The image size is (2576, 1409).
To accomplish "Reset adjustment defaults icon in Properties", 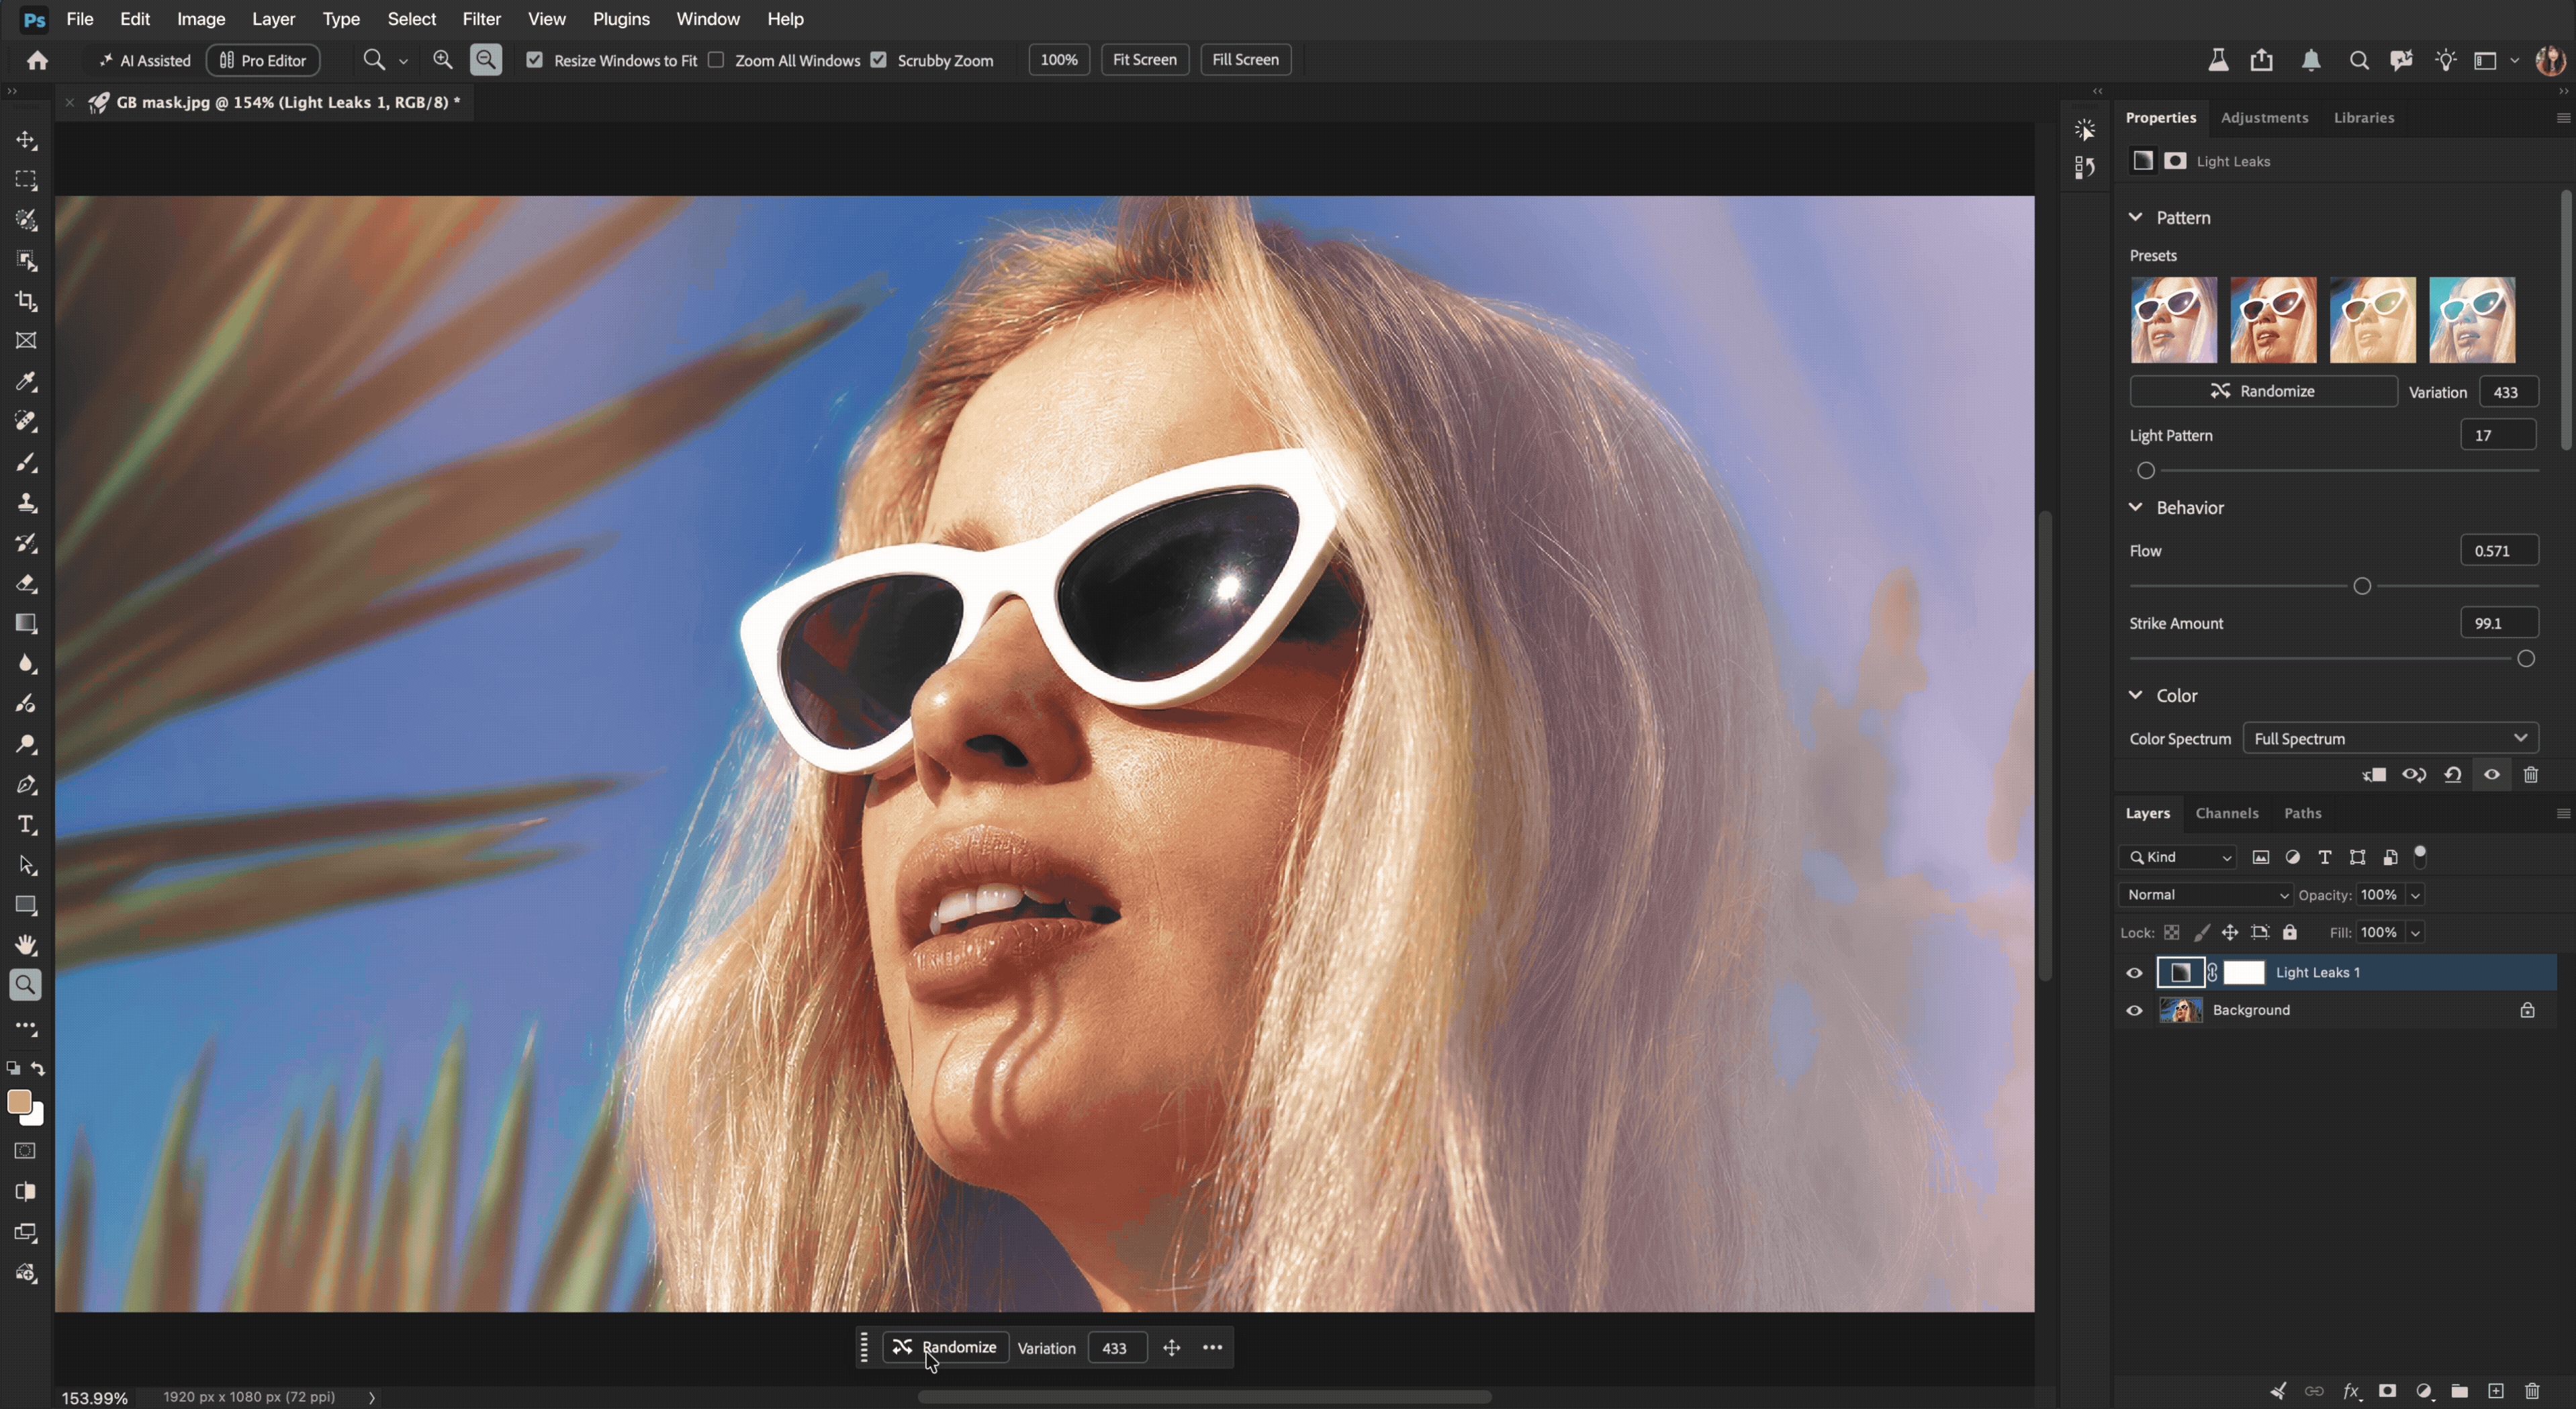I will coord(2453,775).
